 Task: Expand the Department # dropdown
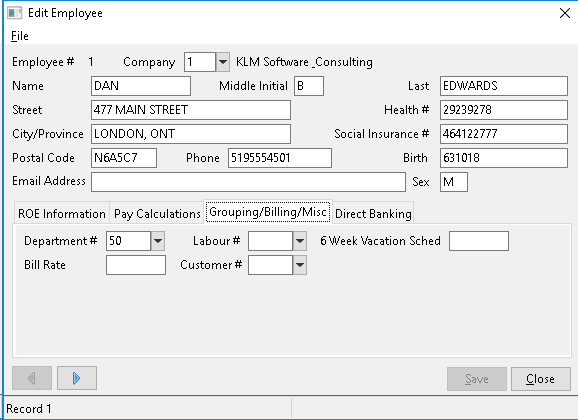[x=158, y=241]
